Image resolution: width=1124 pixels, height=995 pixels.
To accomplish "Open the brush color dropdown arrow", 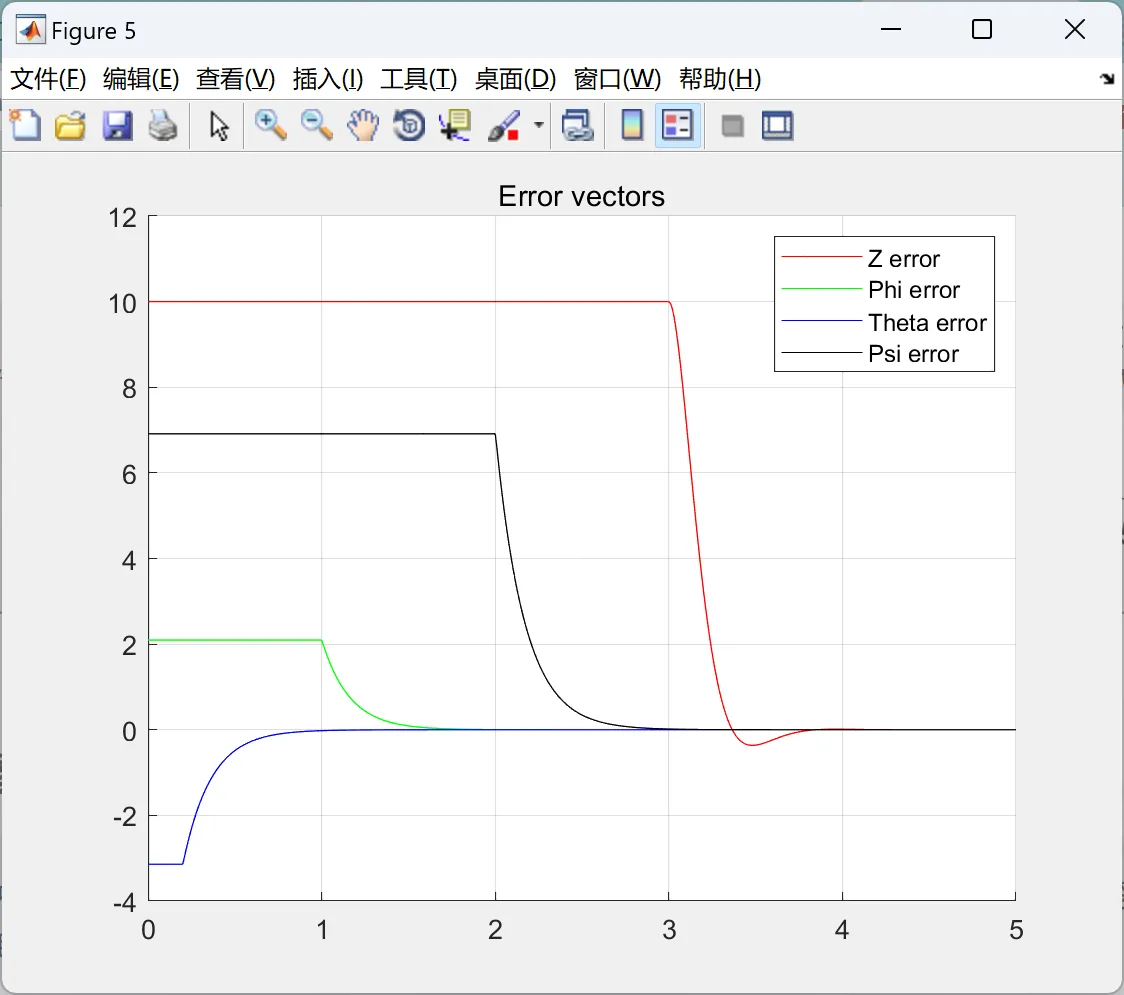I will click(539, 125).
